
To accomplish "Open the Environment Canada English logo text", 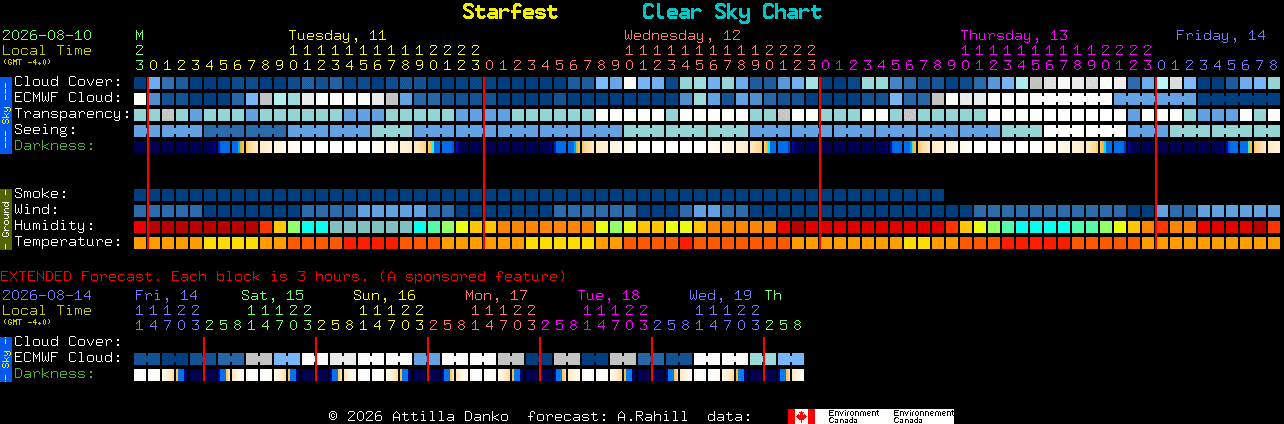I will 853,416.
